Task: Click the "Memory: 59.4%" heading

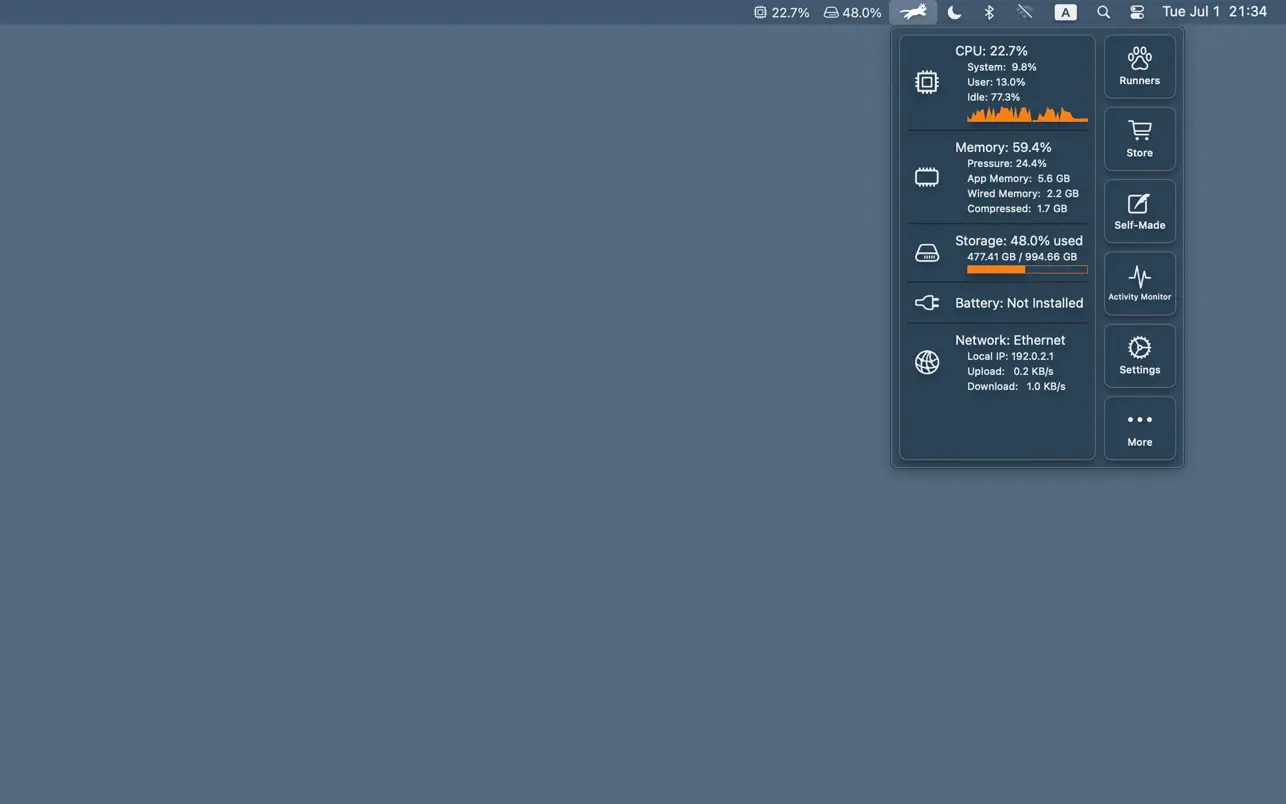Action: pos(1003,147)
